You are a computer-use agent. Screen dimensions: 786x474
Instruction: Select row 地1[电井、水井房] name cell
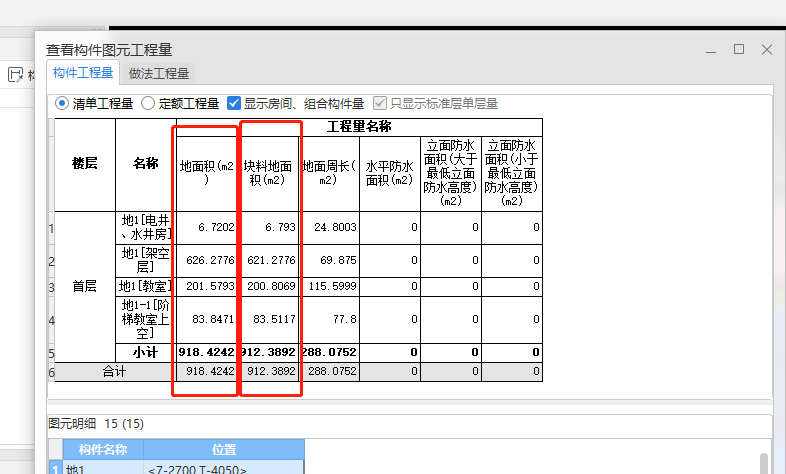coord(145,227)
